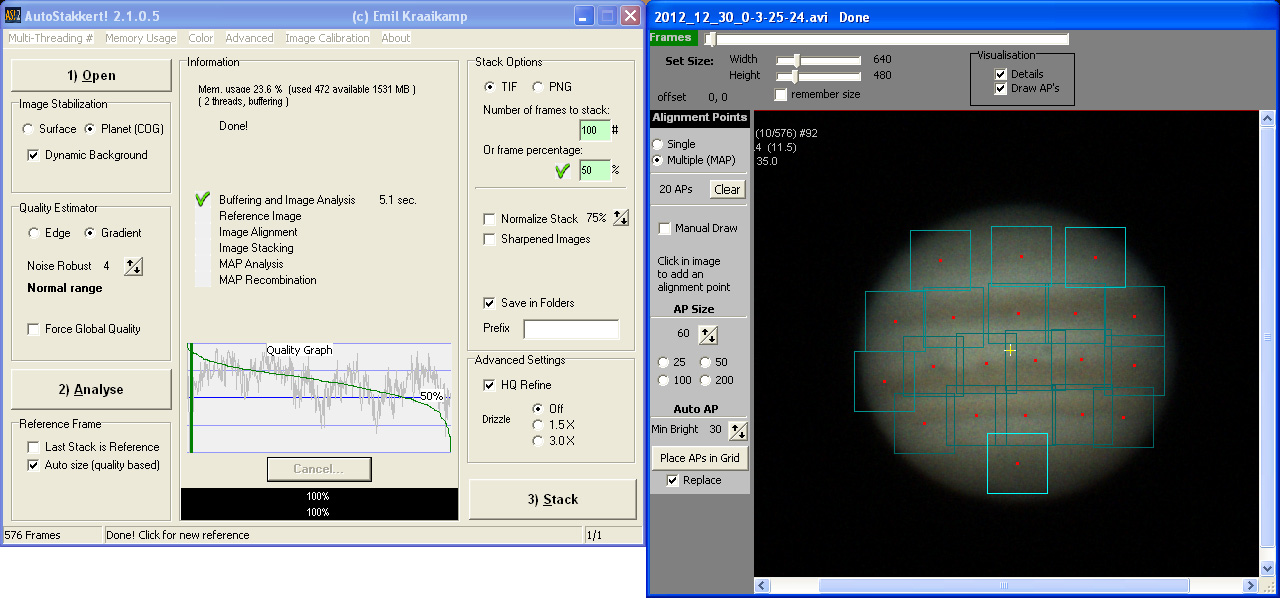Toggle the HQ Refine checkbox

pos(489,385)
